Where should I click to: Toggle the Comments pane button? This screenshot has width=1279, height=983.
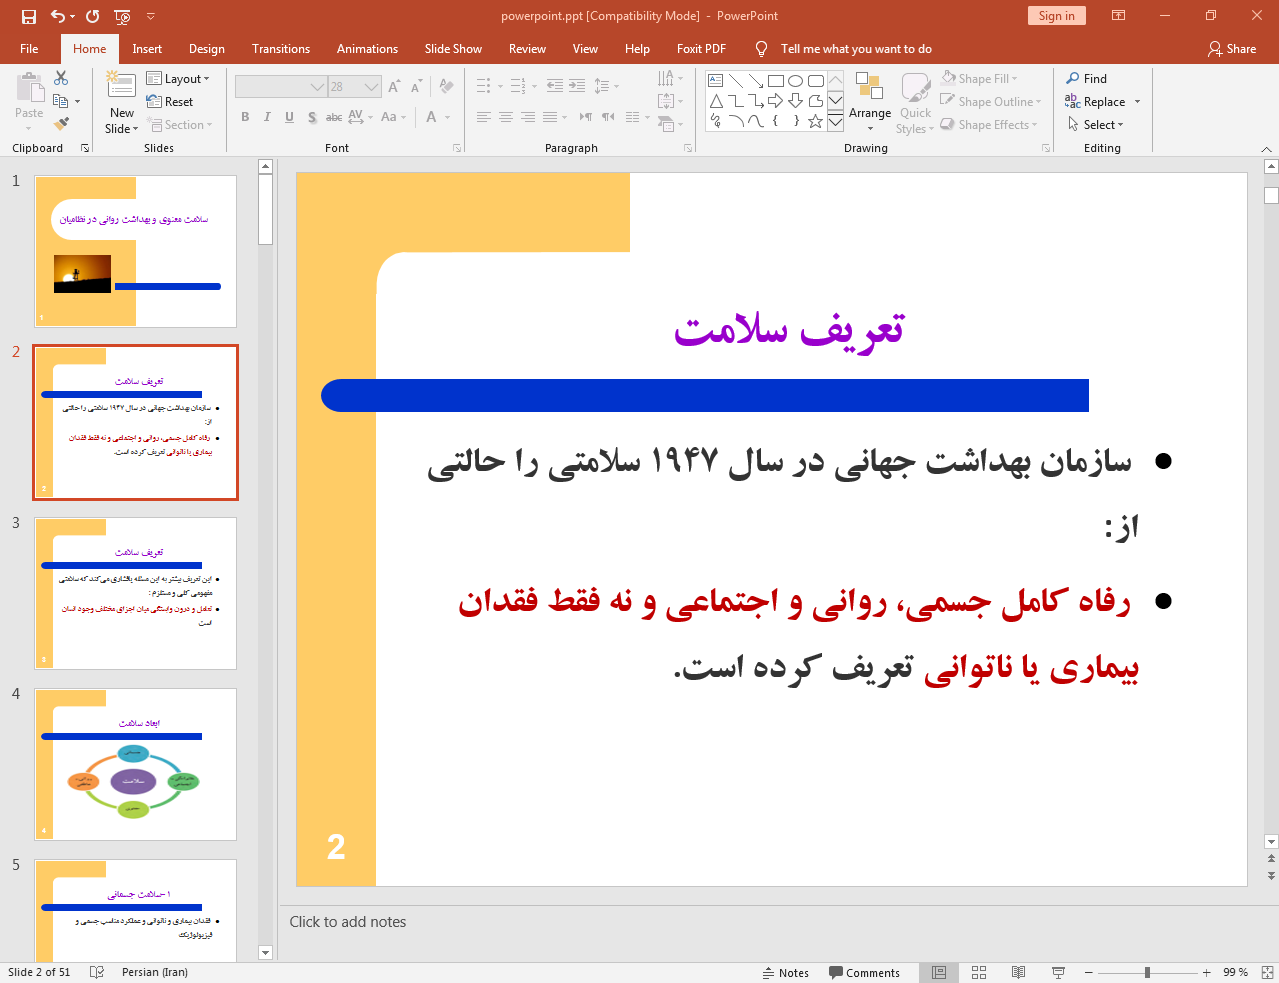point(864,972)
